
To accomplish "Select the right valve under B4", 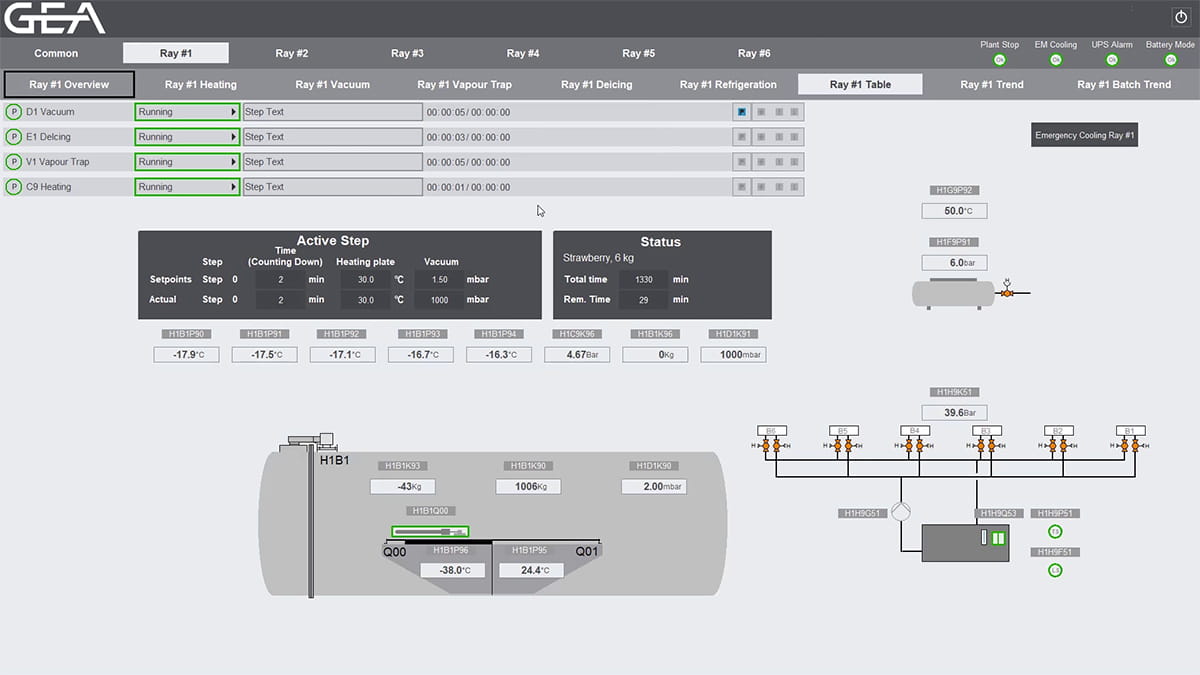I will (919, 445).
